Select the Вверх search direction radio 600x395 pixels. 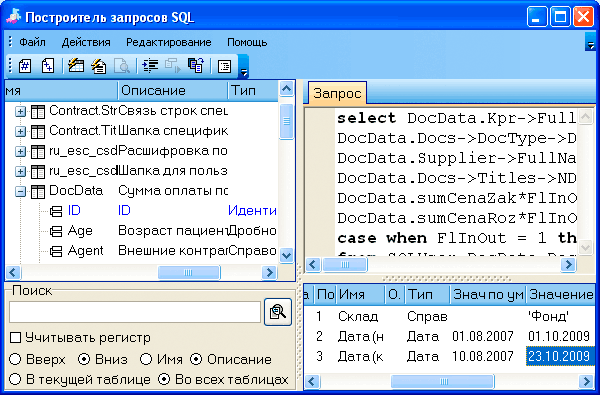coord(15,359)
